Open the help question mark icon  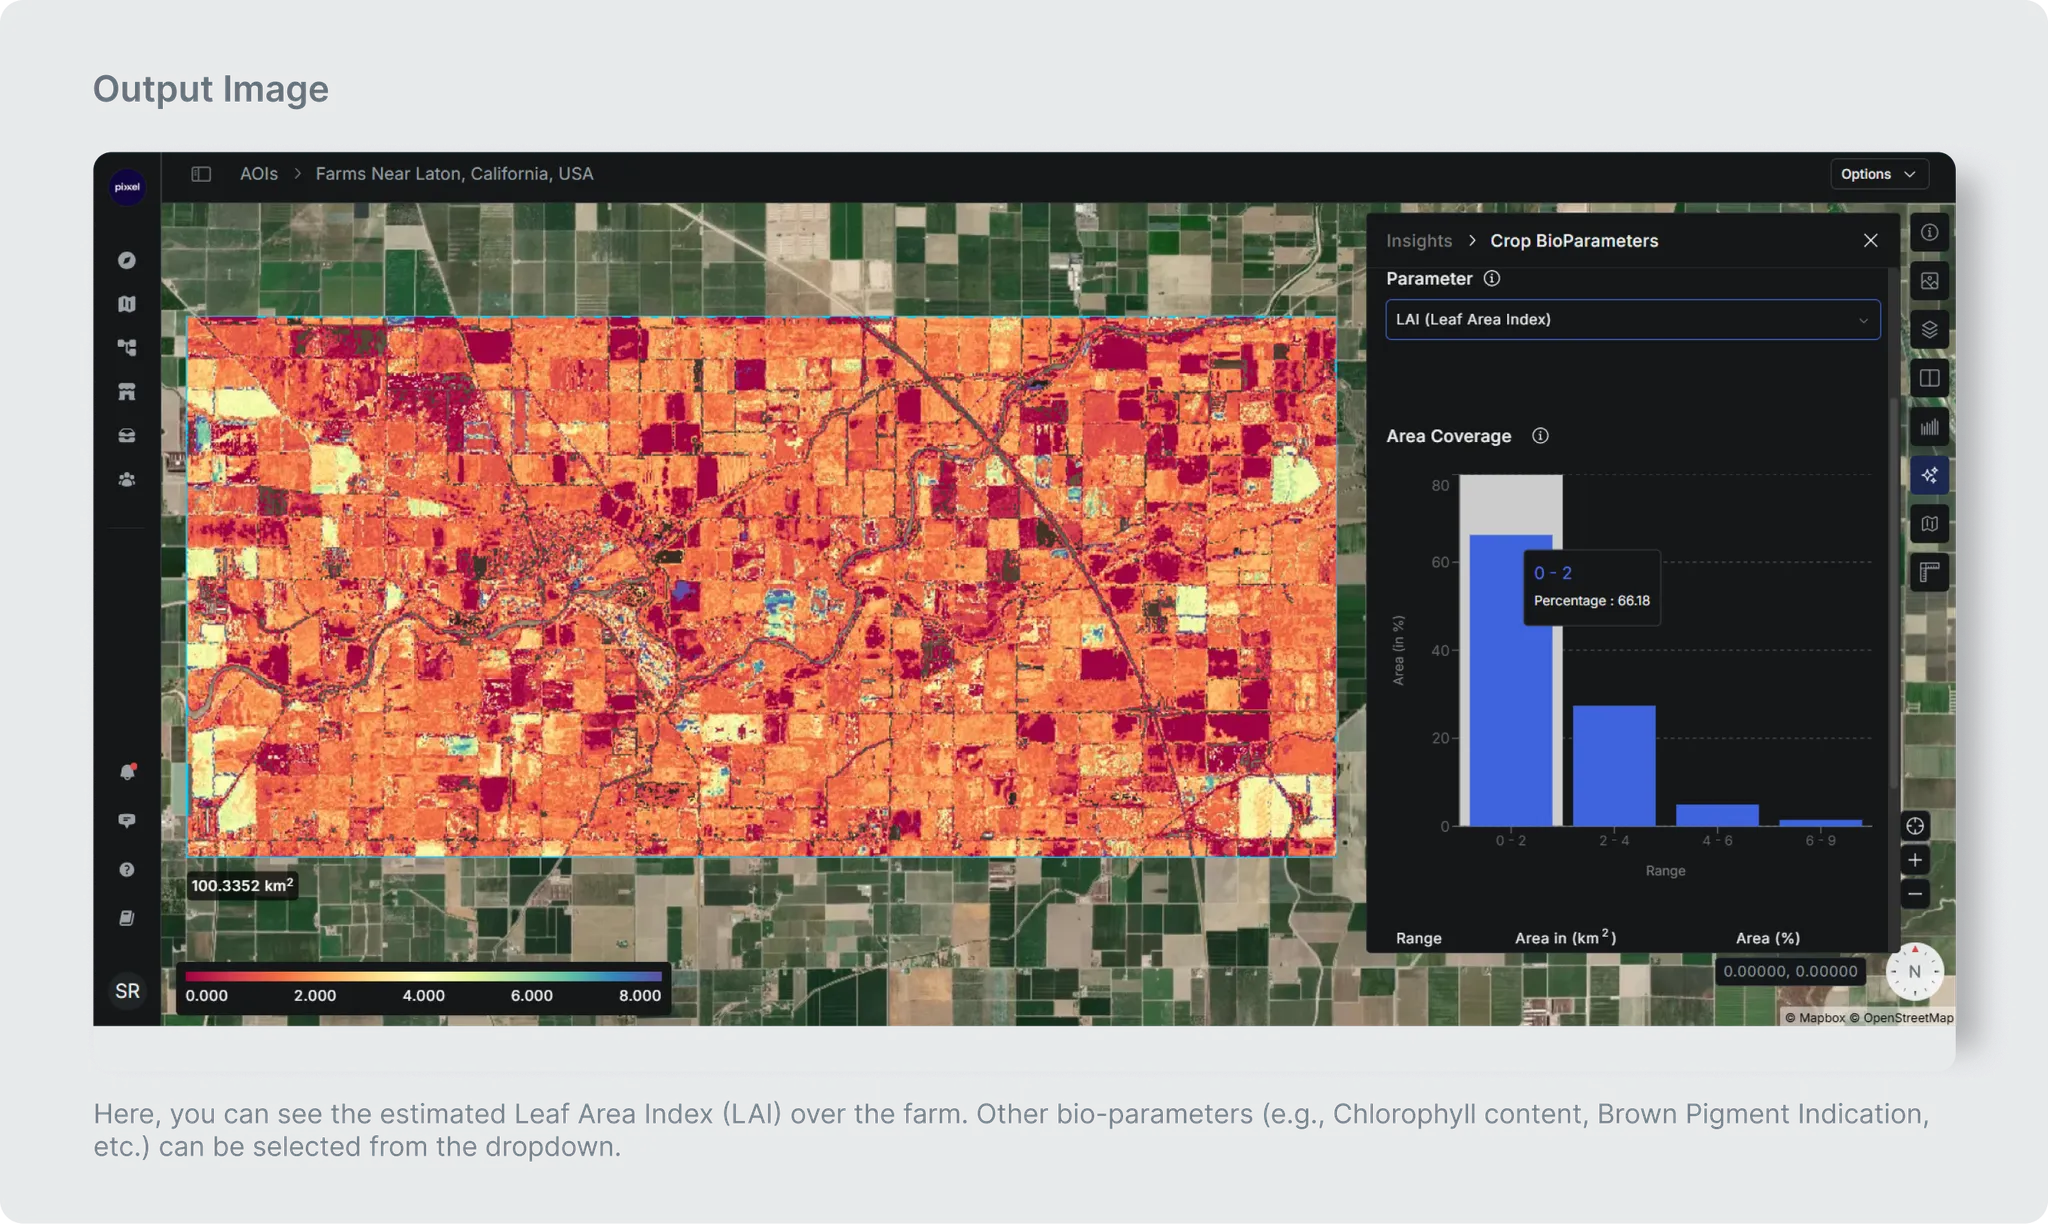click(127, 869)
